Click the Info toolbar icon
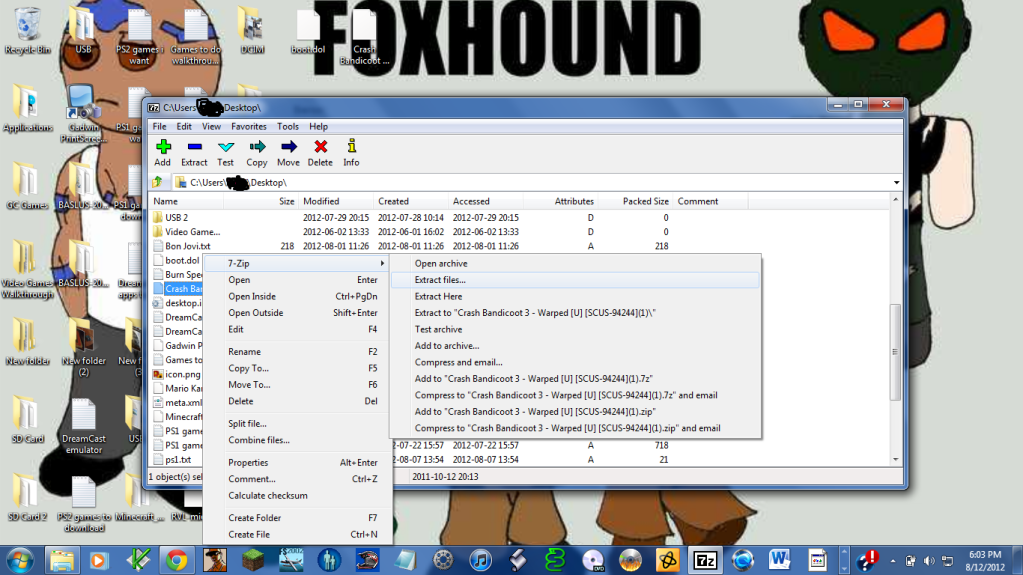Image resolution: width=1023 pixels, height=575 pixels. pos(351,153)
